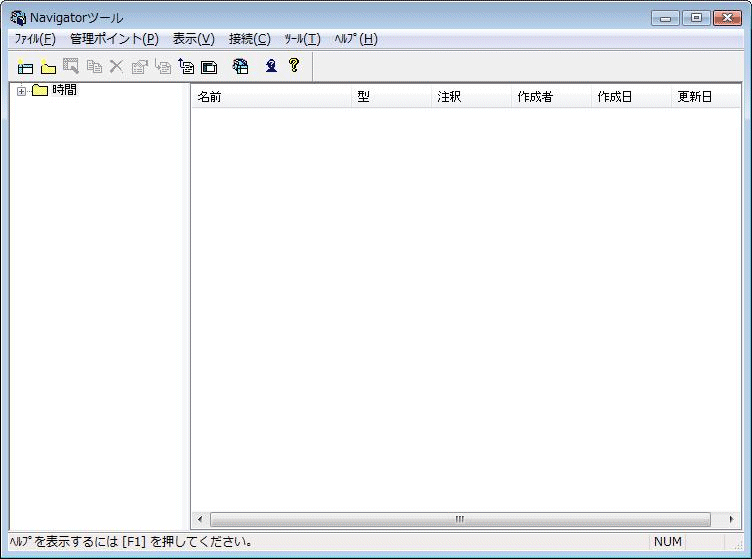The image size is (752, 559).
Task: Select the yellow 時間 folder icon
Action: [x=40, y=90]
